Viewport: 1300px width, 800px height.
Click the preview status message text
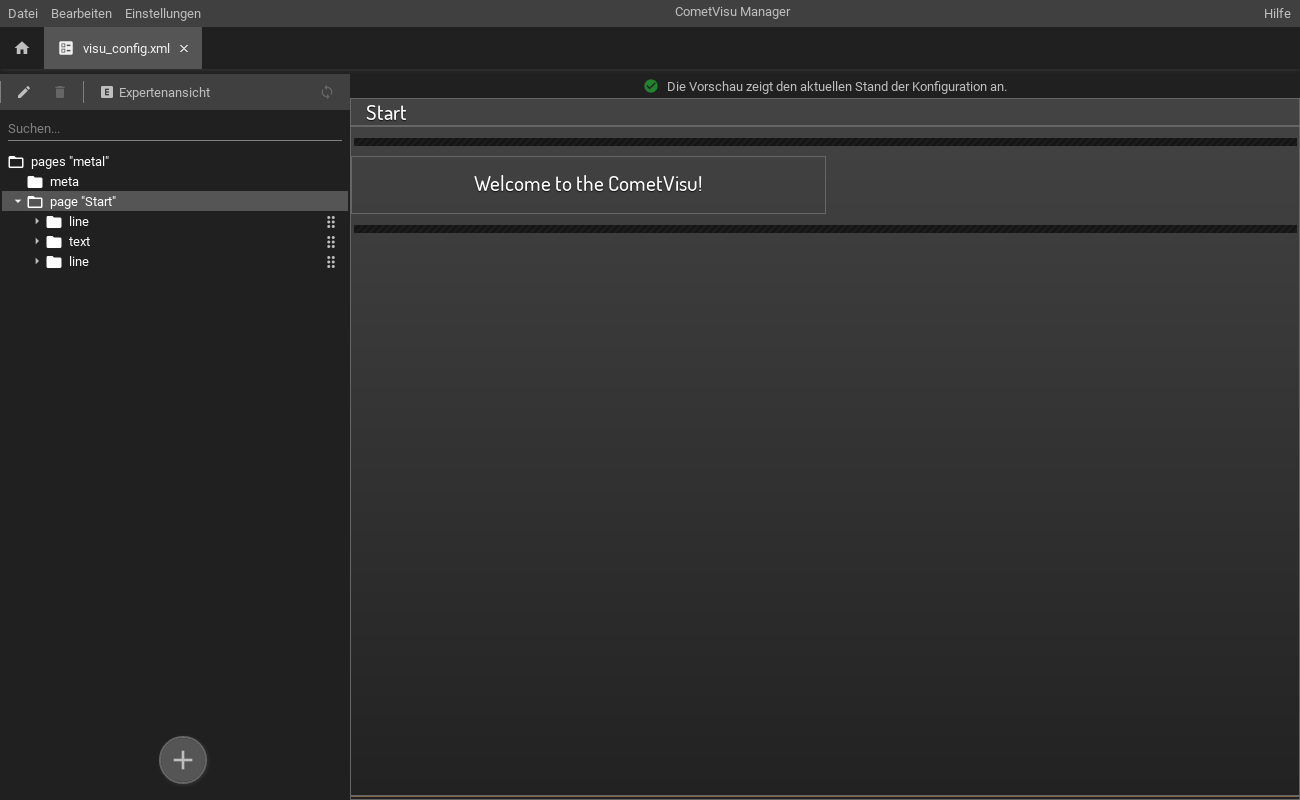[837, 87]
